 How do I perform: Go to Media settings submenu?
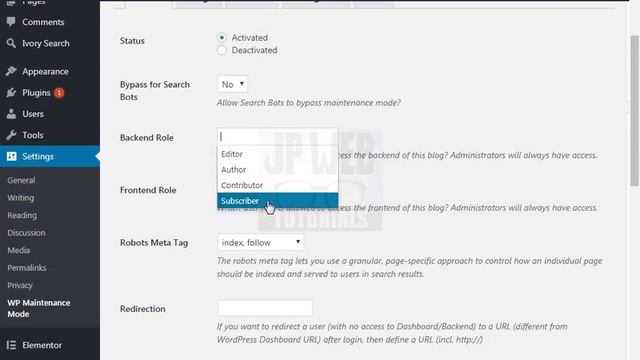[x=19, y=250]
